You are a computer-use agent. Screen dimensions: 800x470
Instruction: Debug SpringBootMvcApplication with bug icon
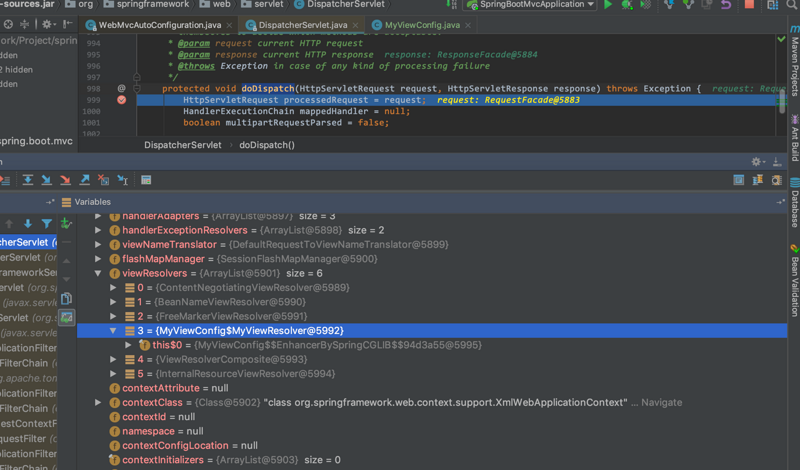point(627,5)
